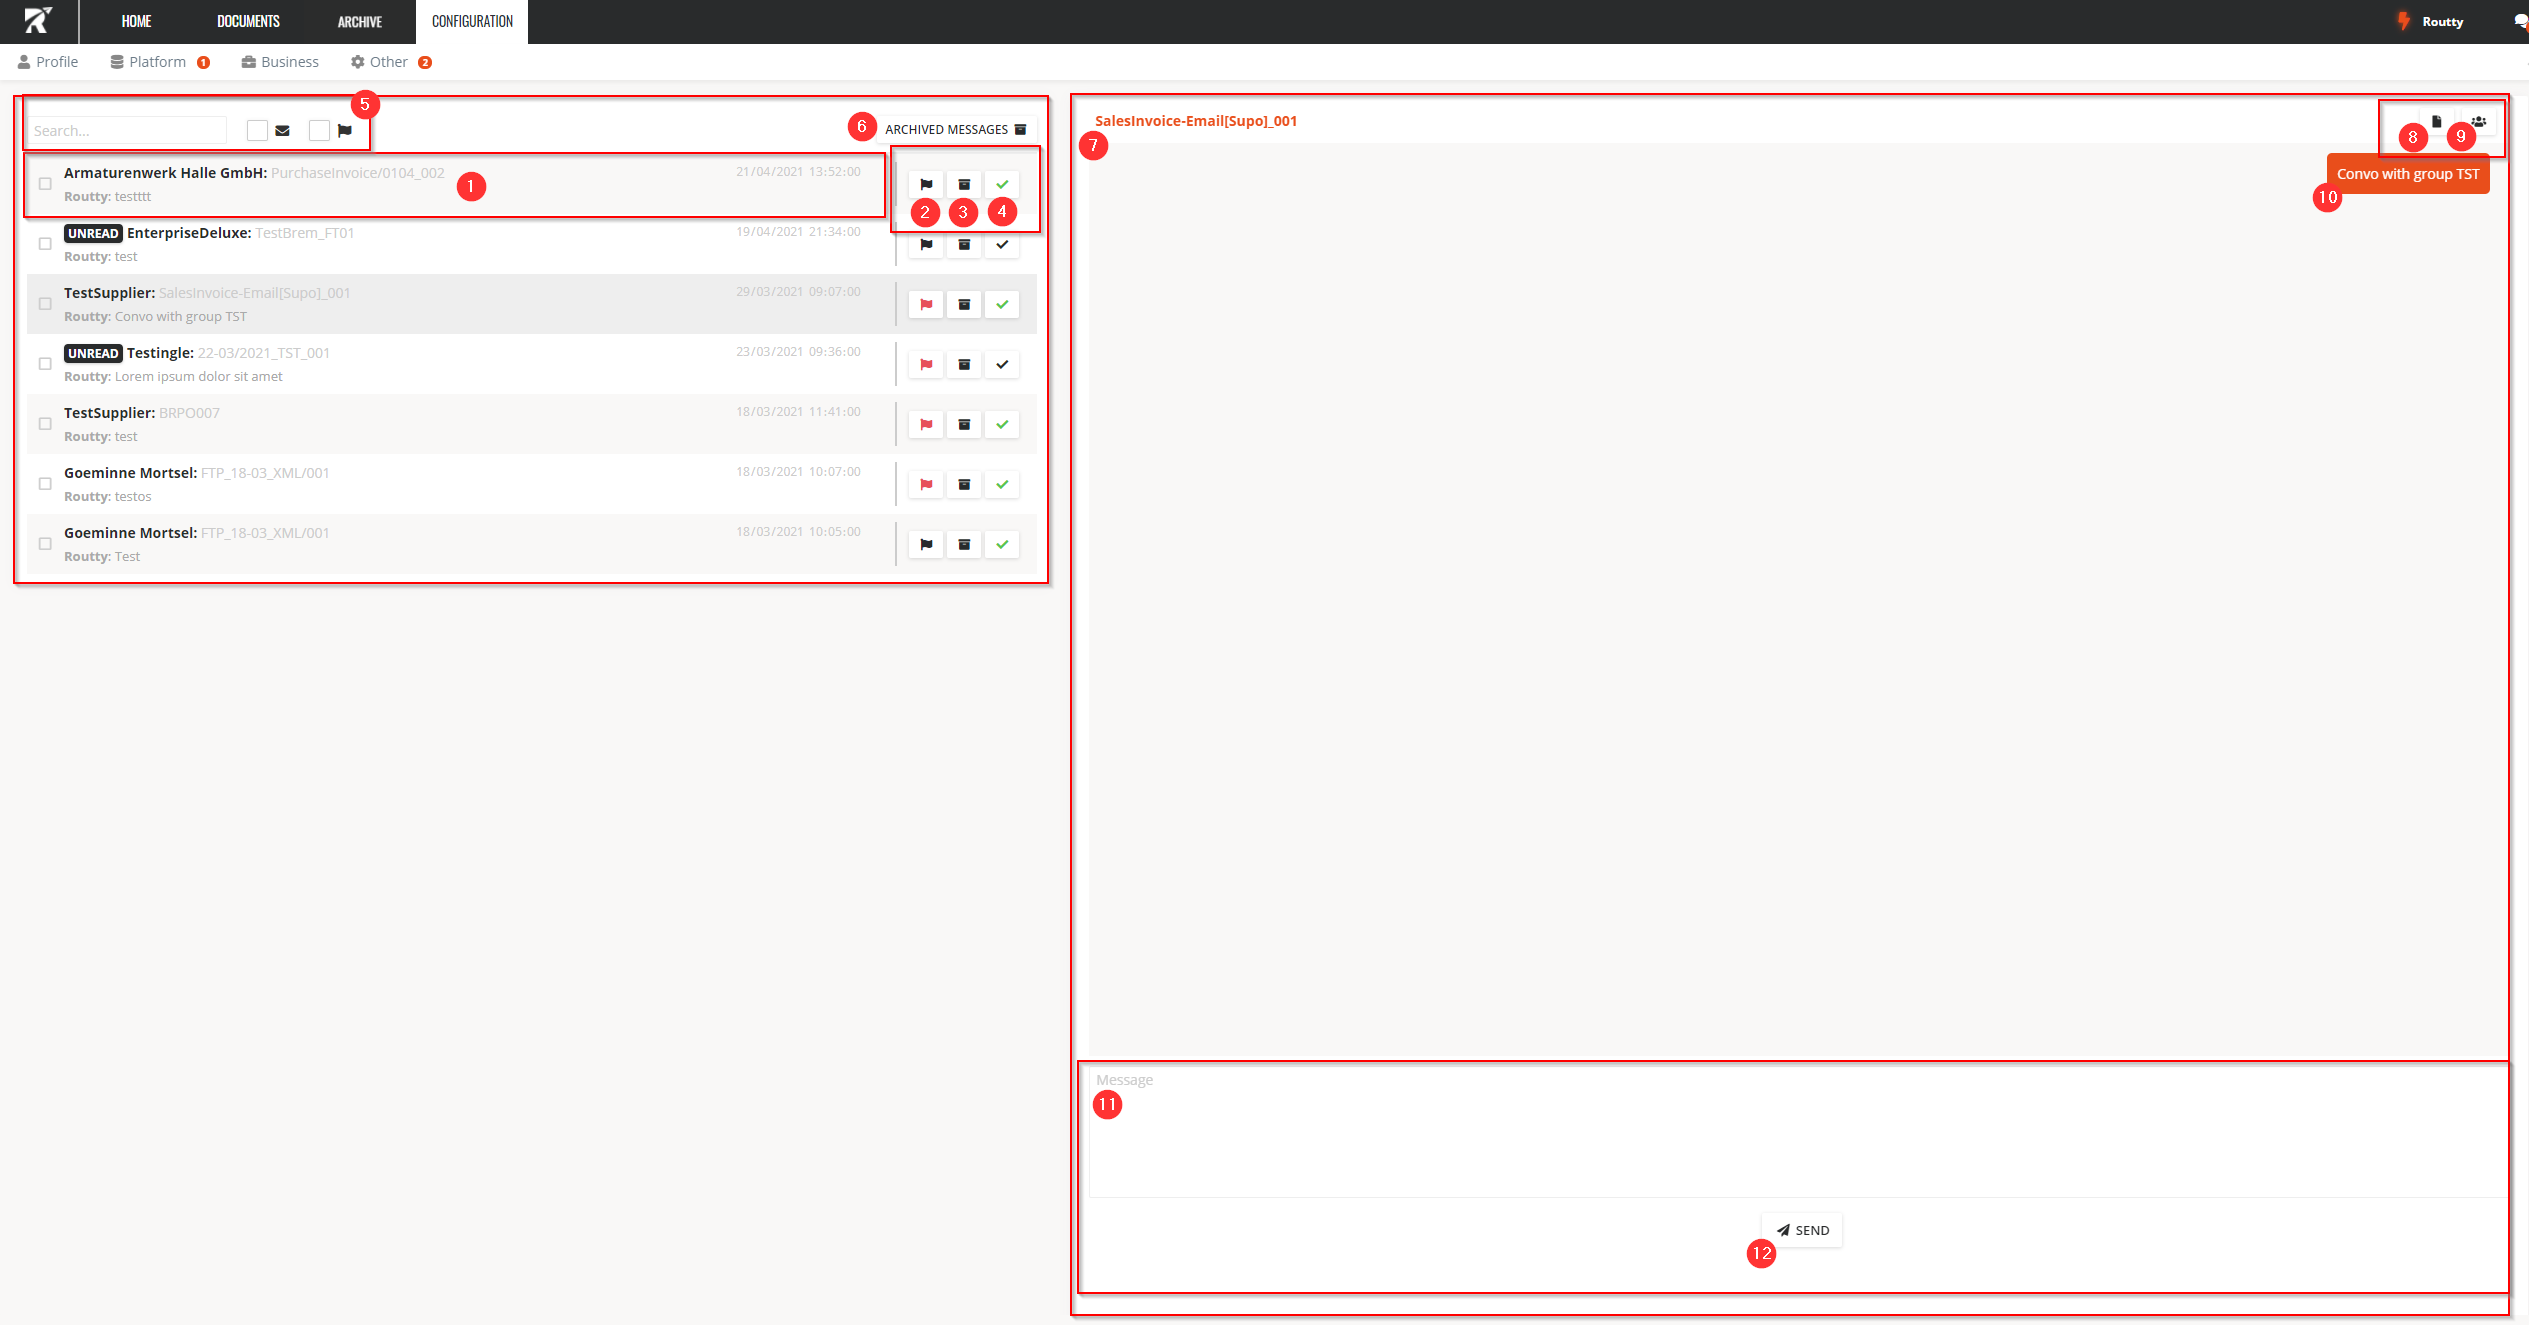Viewport: 2529px width, 1325px height.
Task: Archive the EnterpriseDeluxe TestBrem_FT01 message
Action: coord(964,244)
